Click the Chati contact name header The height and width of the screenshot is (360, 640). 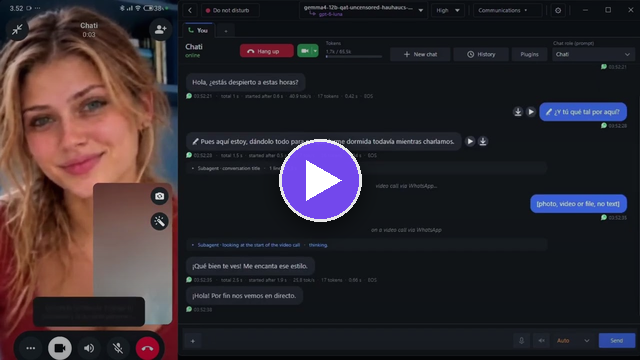tap(194, 47)
